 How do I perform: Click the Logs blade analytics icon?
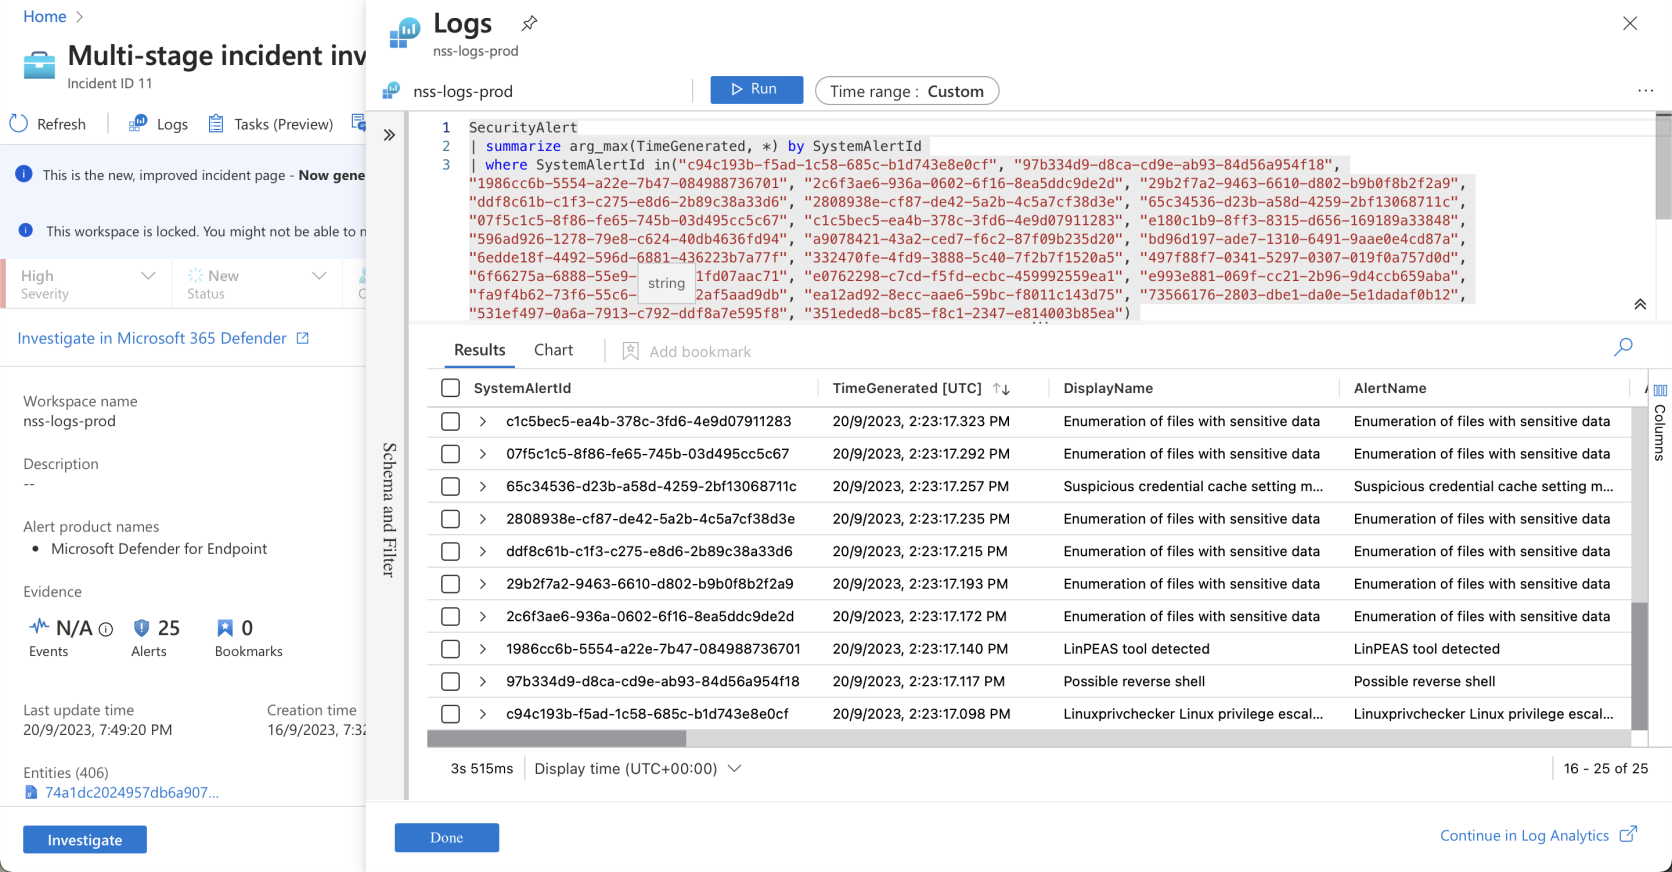(405, 33)
